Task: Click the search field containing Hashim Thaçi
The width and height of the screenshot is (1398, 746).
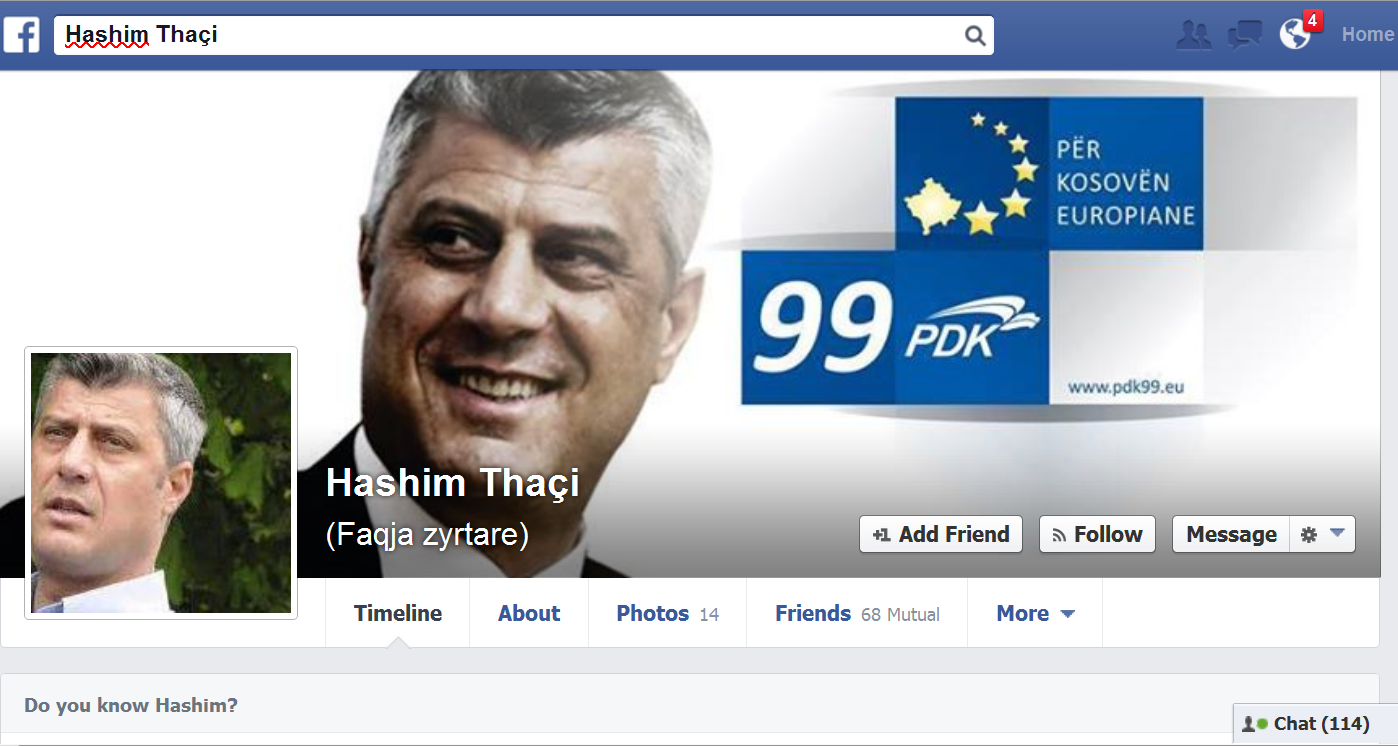Action: tap(523, 35)
